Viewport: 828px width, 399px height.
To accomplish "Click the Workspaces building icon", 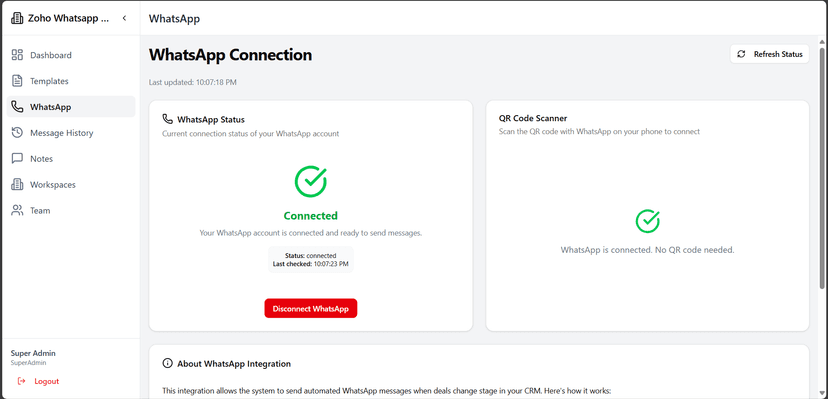I will (17, 184).
